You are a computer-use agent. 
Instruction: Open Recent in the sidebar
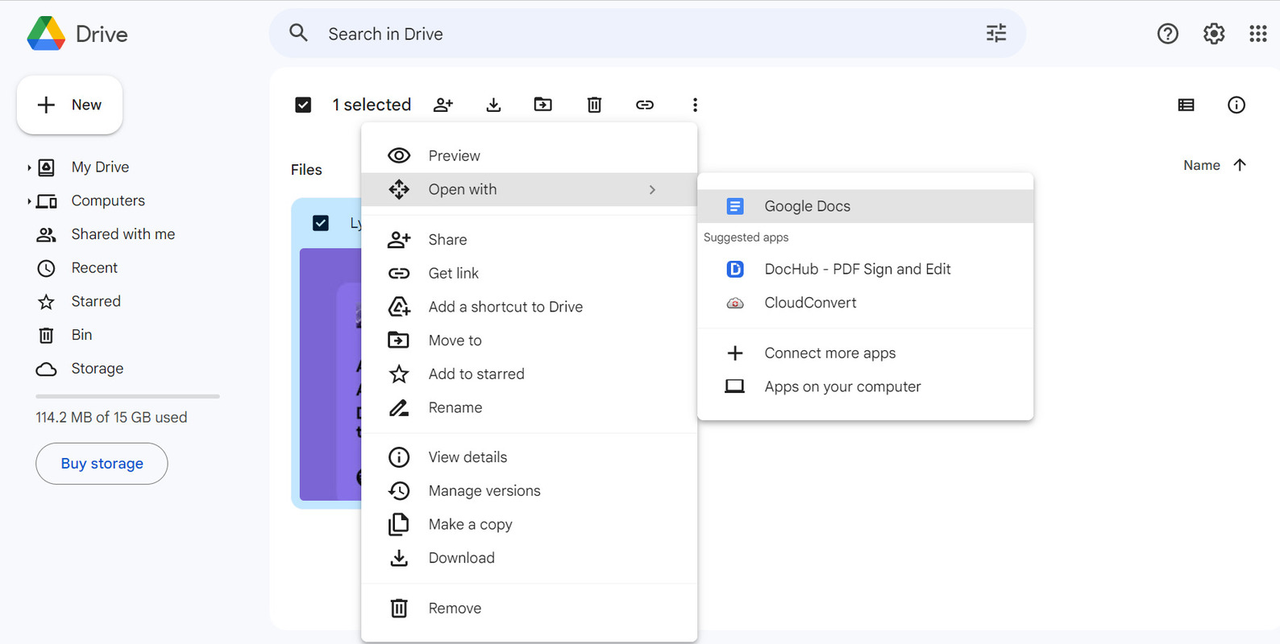[x=95, y=268]
